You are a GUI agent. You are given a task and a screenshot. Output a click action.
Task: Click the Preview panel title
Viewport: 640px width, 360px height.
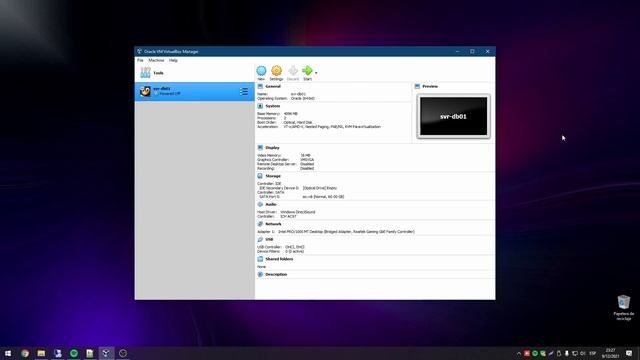pos(430,87)
